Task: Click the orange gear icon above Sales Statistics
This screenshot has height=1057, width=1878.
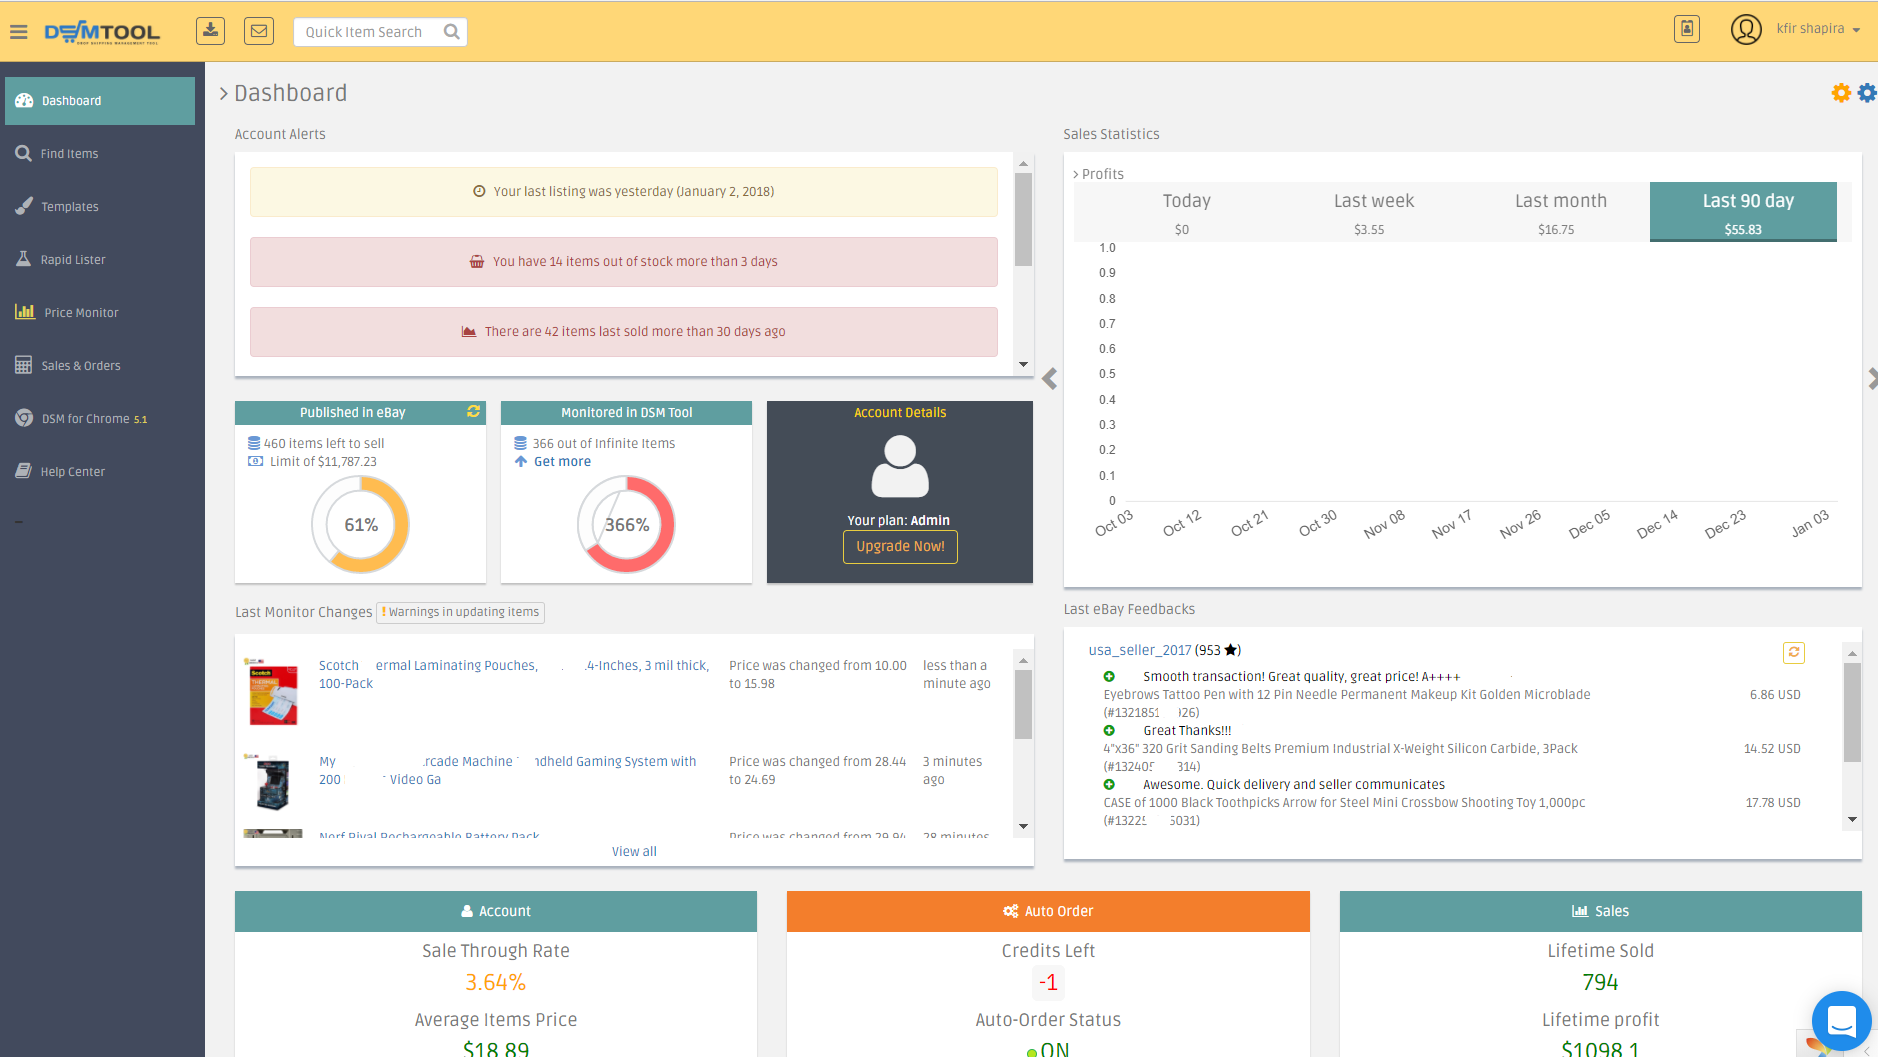Action: (x=1840, y=92)
